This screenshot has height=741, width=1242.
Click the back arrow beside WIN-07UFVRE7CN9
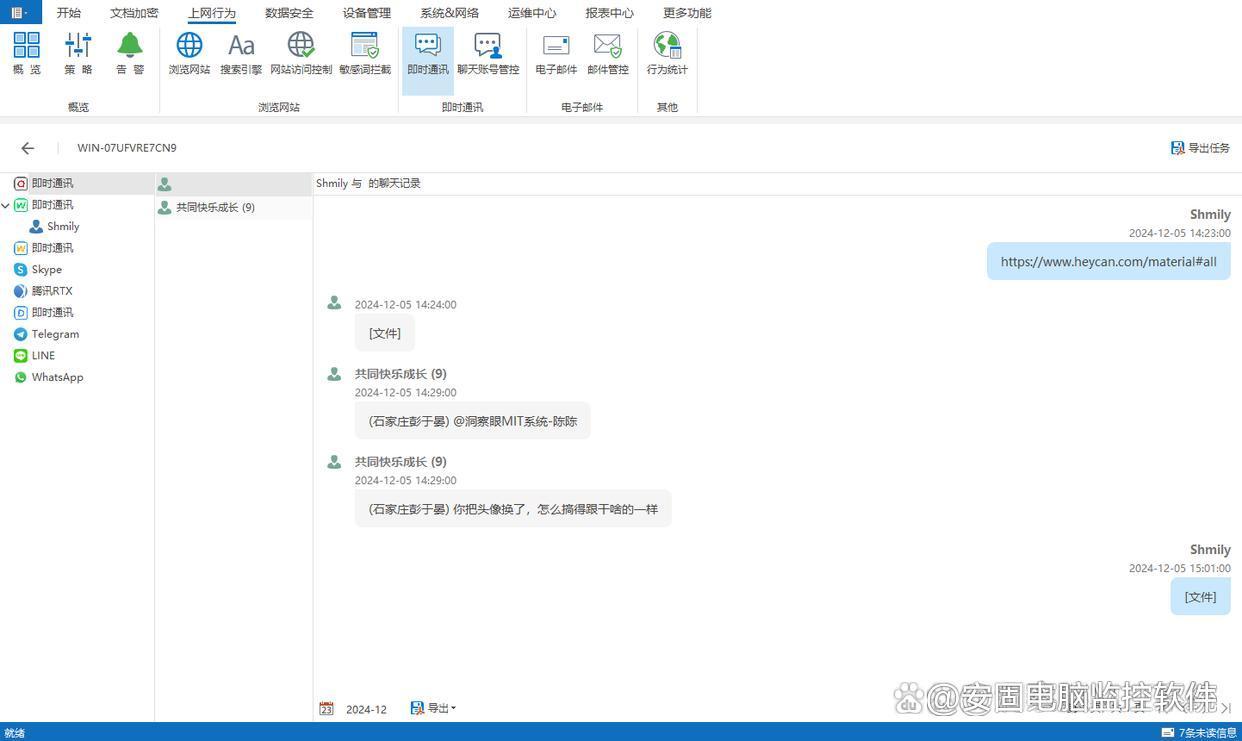pos(28,148)
